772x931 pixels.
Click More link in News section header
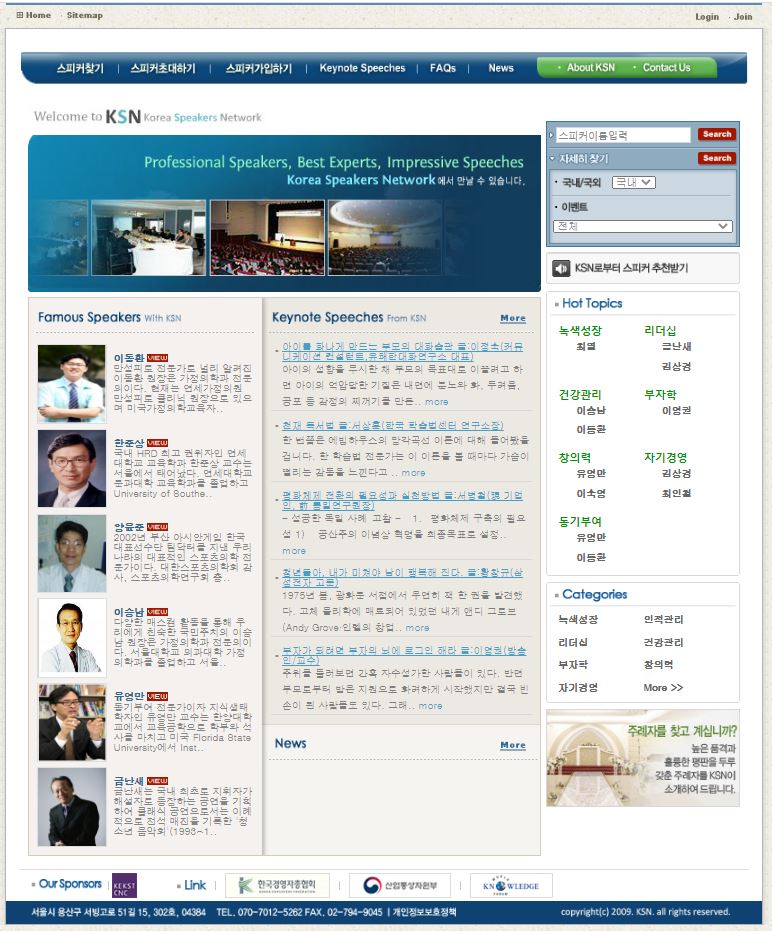pyautogui.click(x=512, y=745)
